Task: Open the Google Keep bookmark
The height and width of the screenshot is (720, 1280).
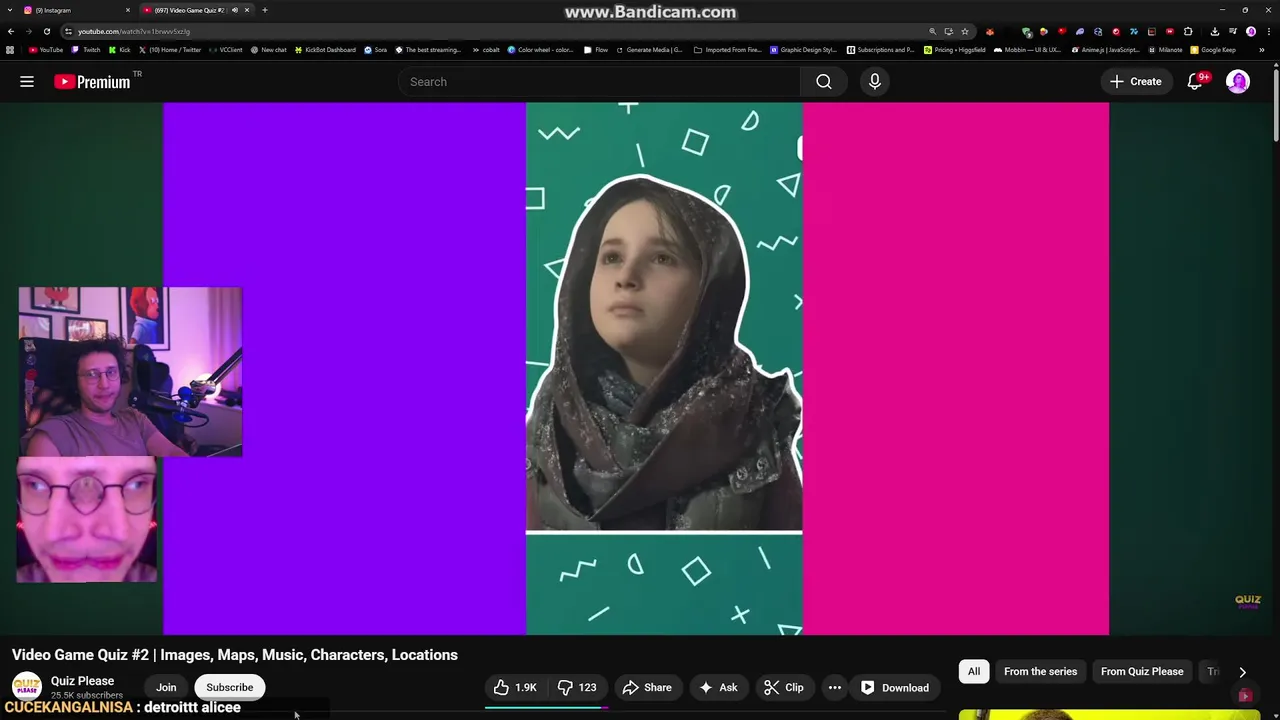Action: [x=1213, y=50]
